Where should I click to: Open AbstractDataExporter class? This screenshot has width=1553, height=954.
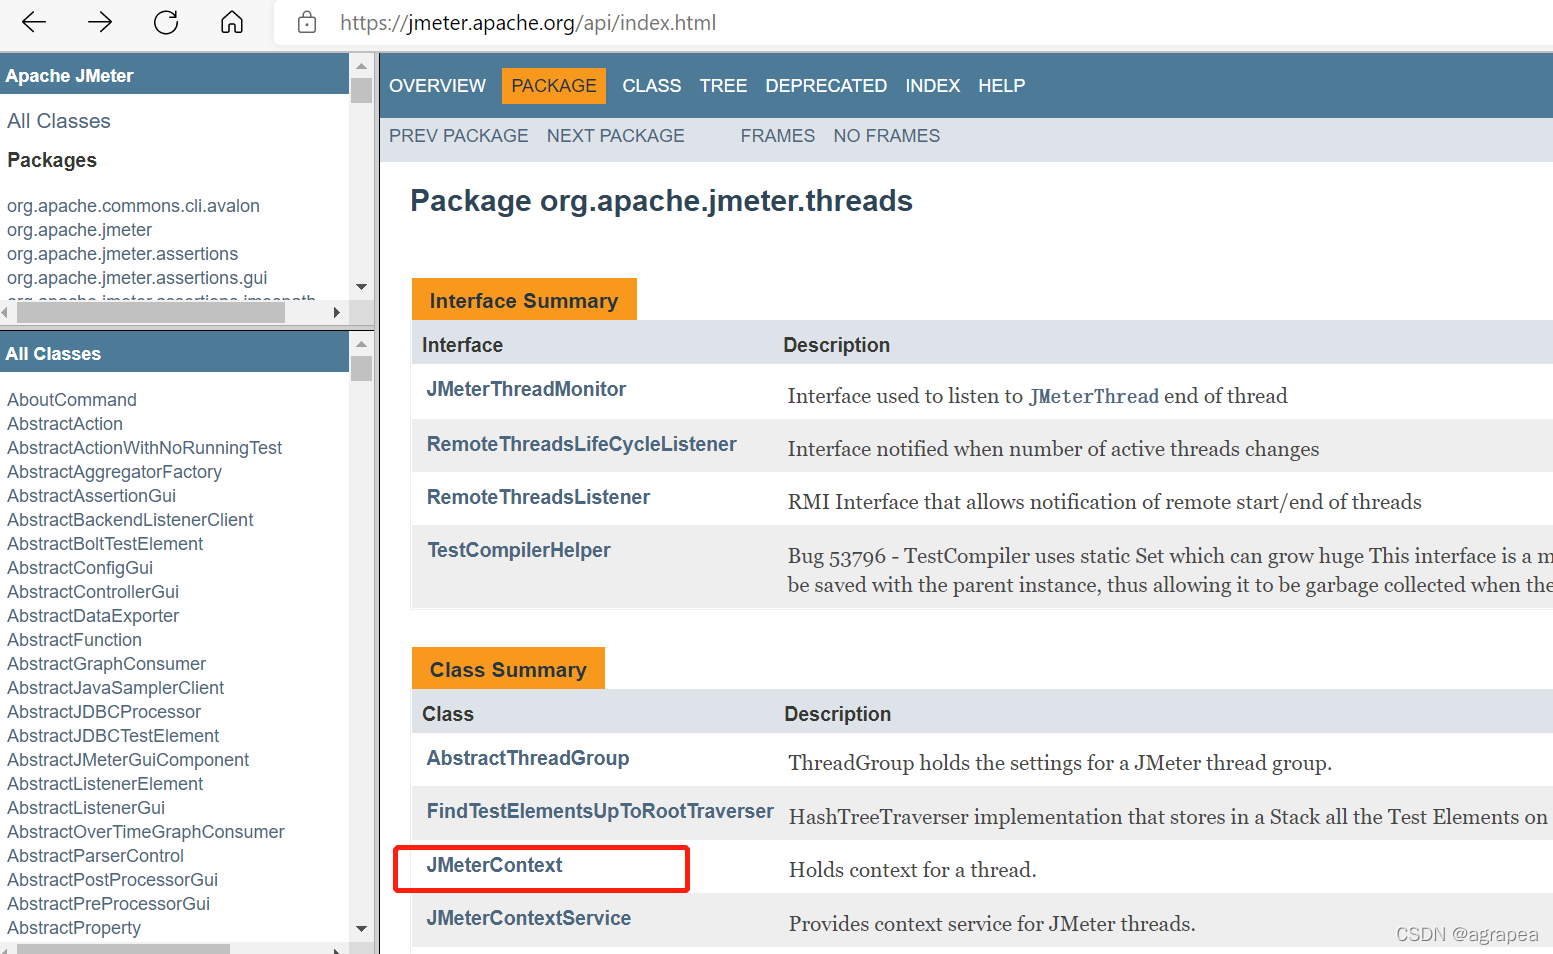93,616
